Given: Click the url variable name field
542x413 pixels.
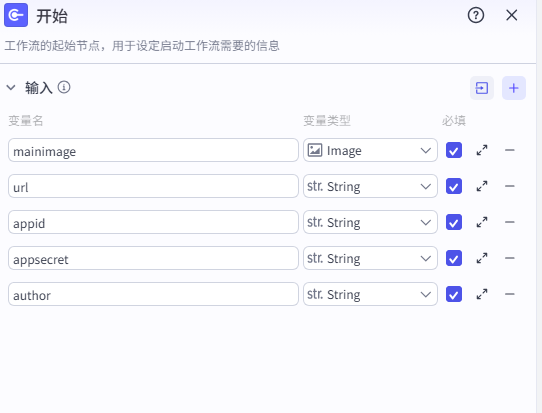Looking at the screenshot, I should 153,186.
